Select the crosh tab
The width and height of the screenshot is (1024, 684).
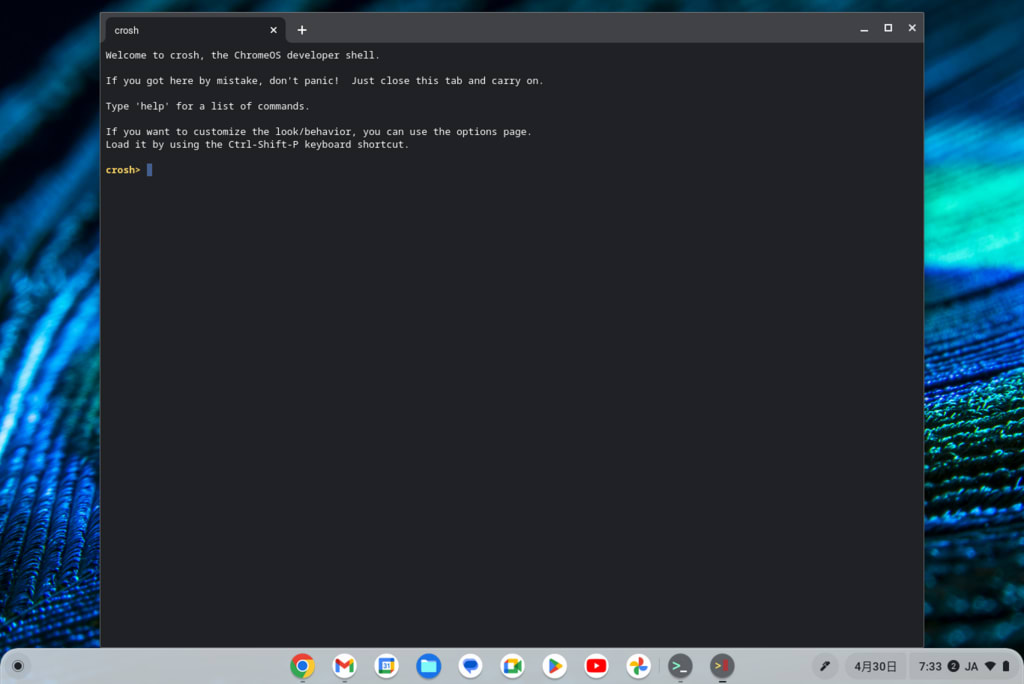[x=195, y=30]
